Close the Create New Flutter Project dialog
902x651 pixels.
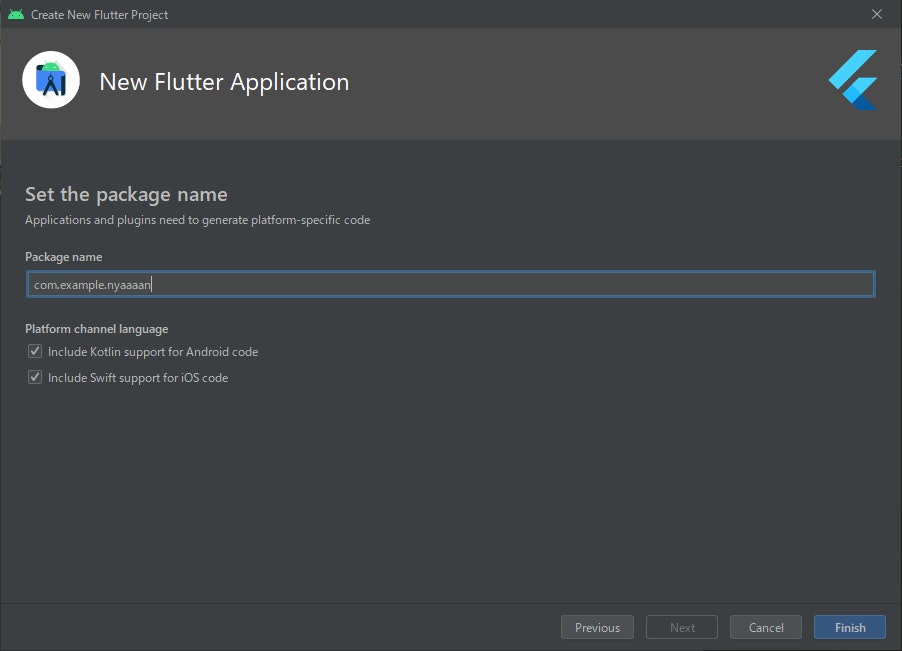[877, 14]
